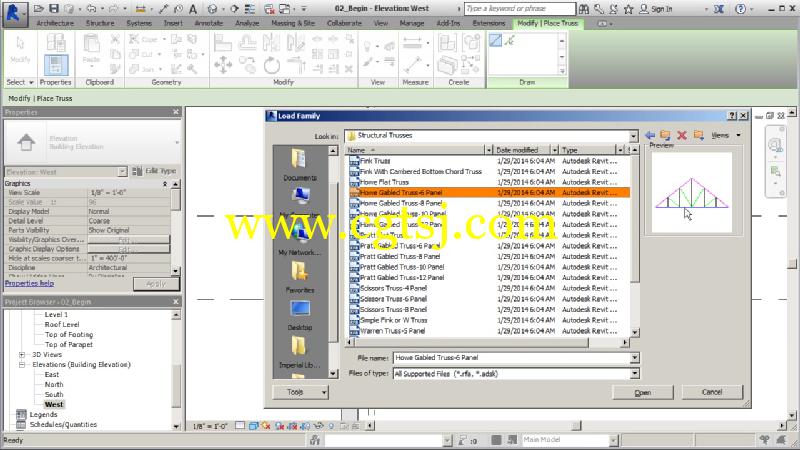Select the Line draw tool
The image size is (800, 450).
pyautogui.click(x=495, y=40)
